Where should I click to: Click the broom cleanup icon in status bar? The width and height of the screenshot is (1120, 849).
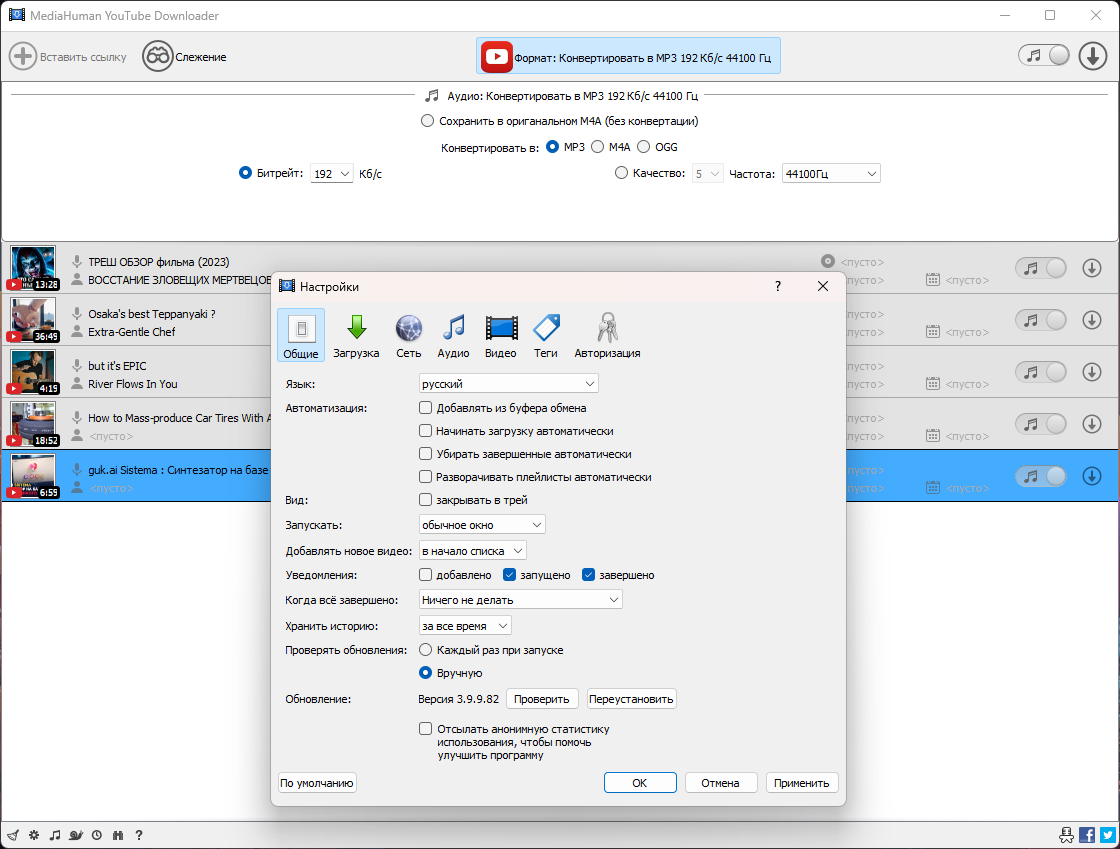[x=12, y=835]
